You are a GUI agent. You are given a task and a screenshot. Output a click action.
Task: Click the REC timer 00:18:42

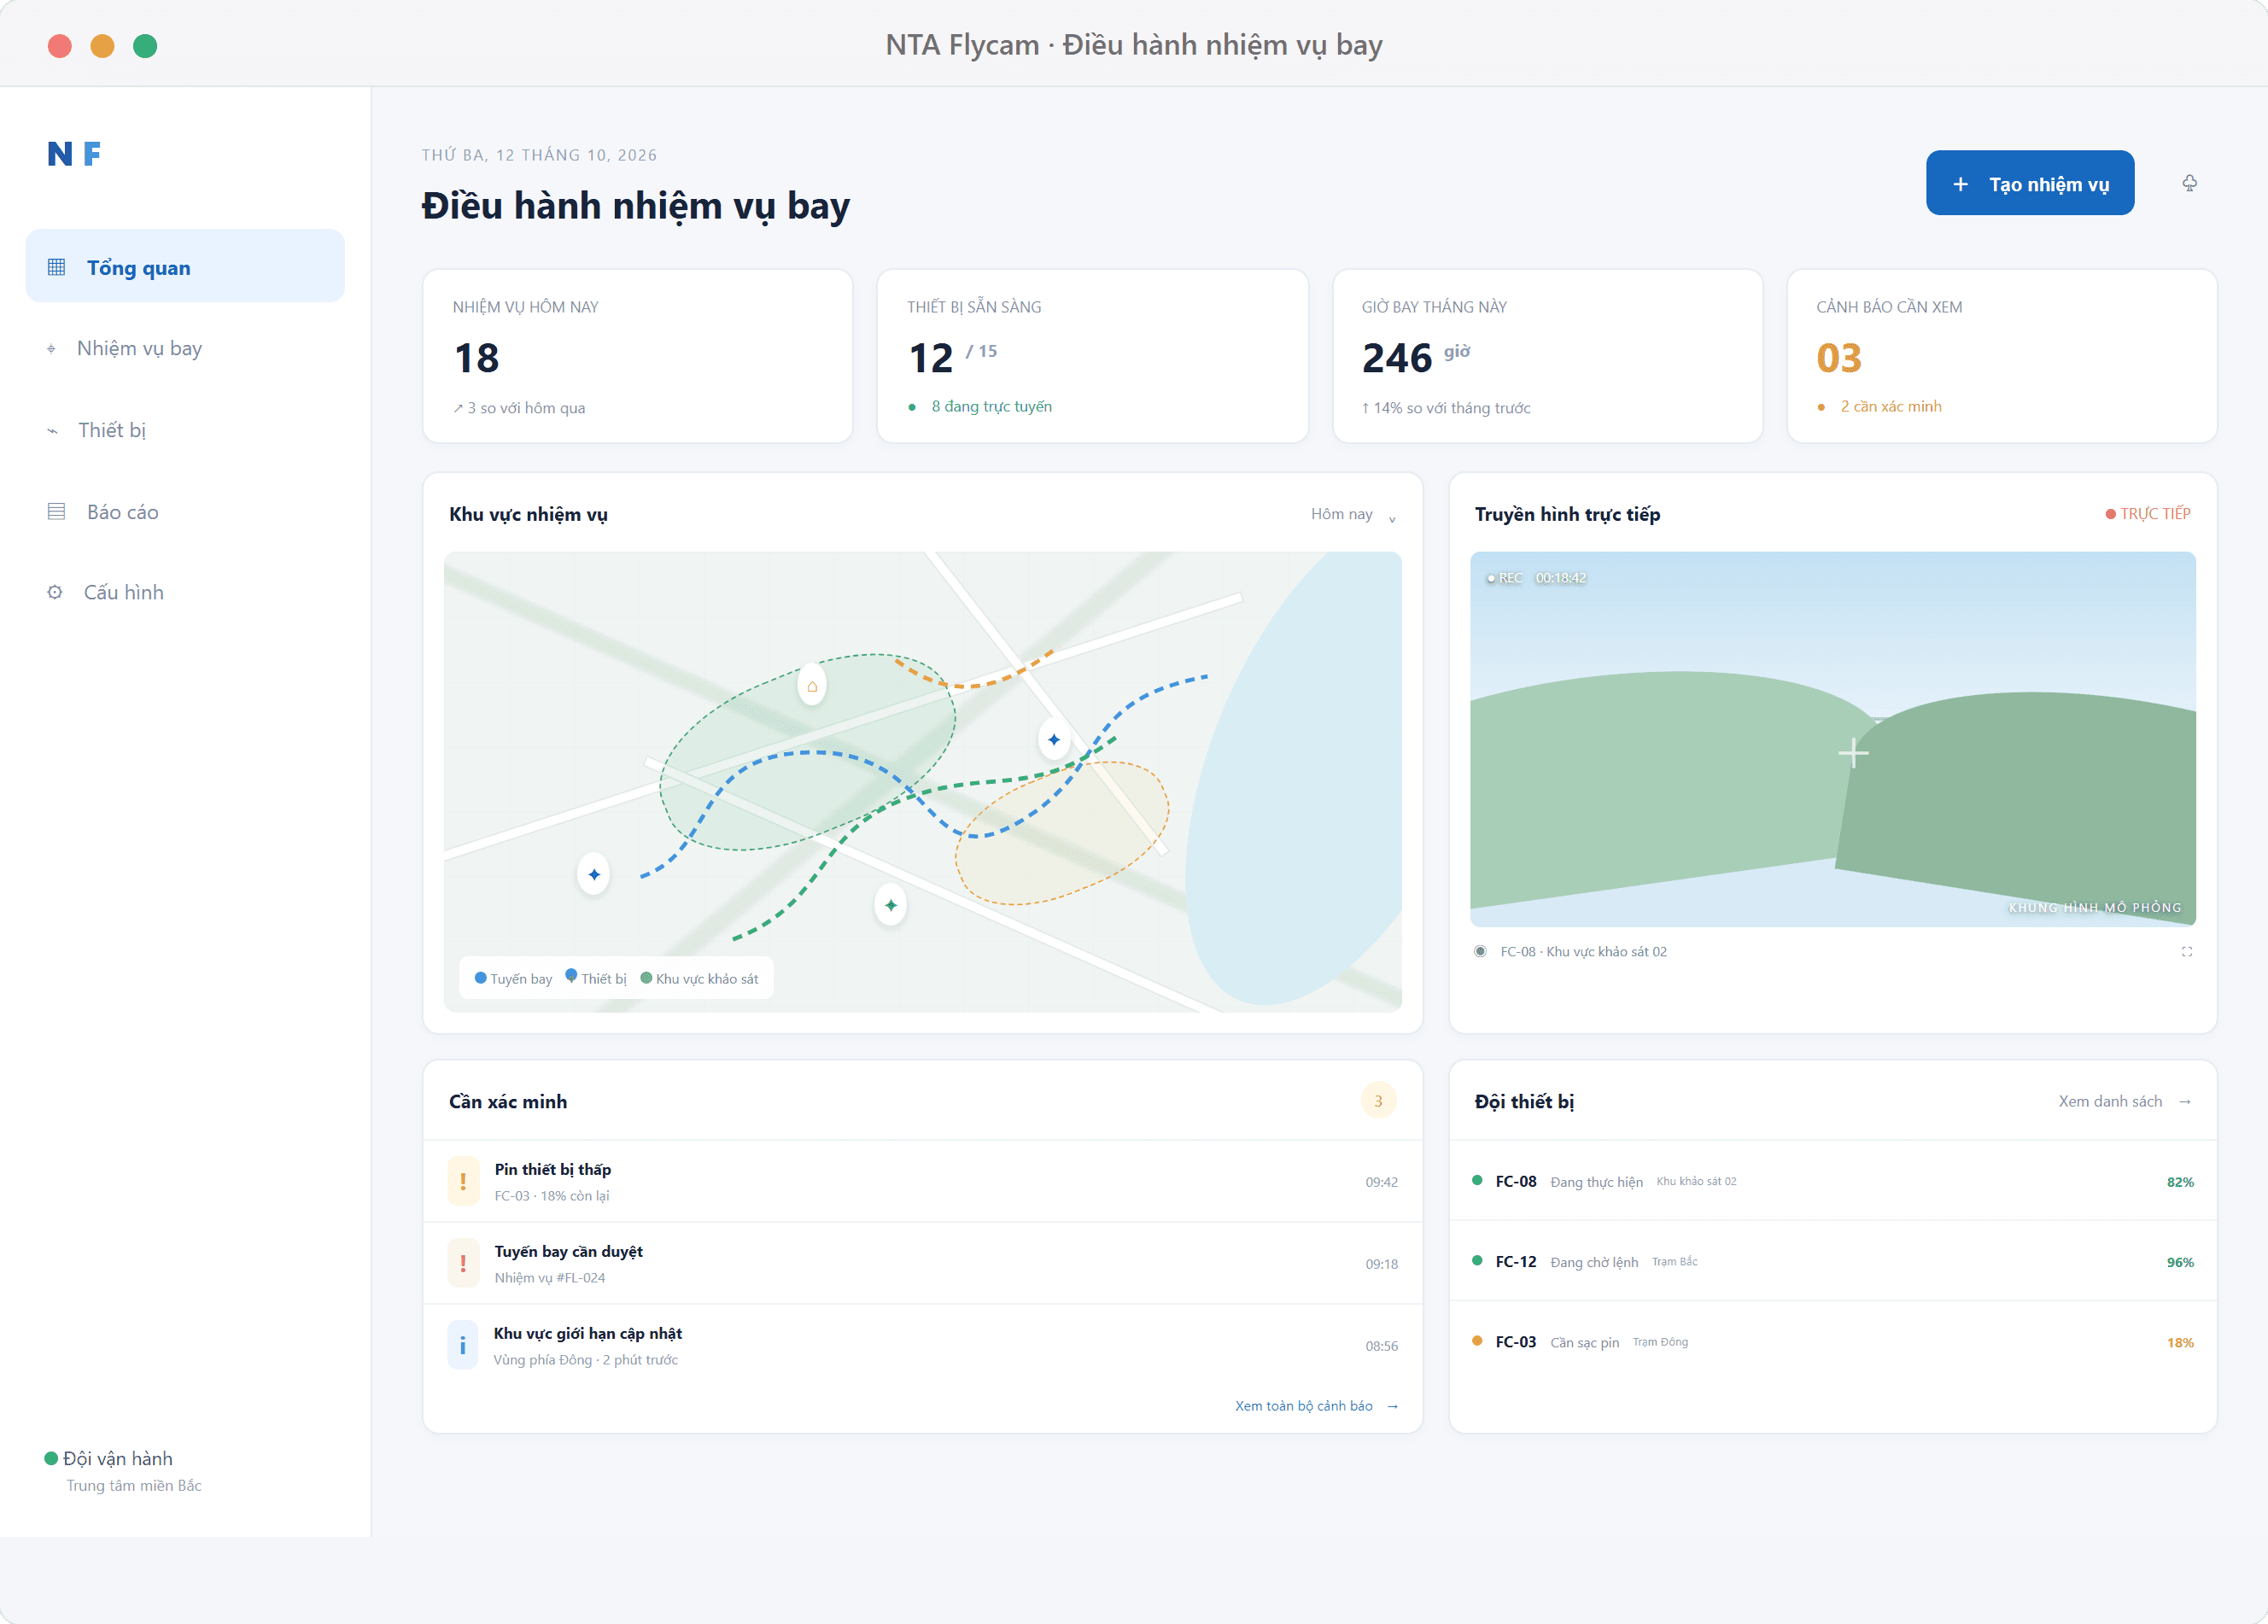[x=1536, y=578]
